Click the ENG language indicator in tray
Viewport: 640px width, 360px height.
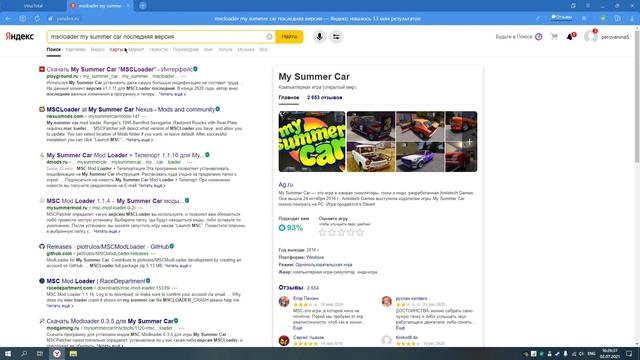pos(591,353)
